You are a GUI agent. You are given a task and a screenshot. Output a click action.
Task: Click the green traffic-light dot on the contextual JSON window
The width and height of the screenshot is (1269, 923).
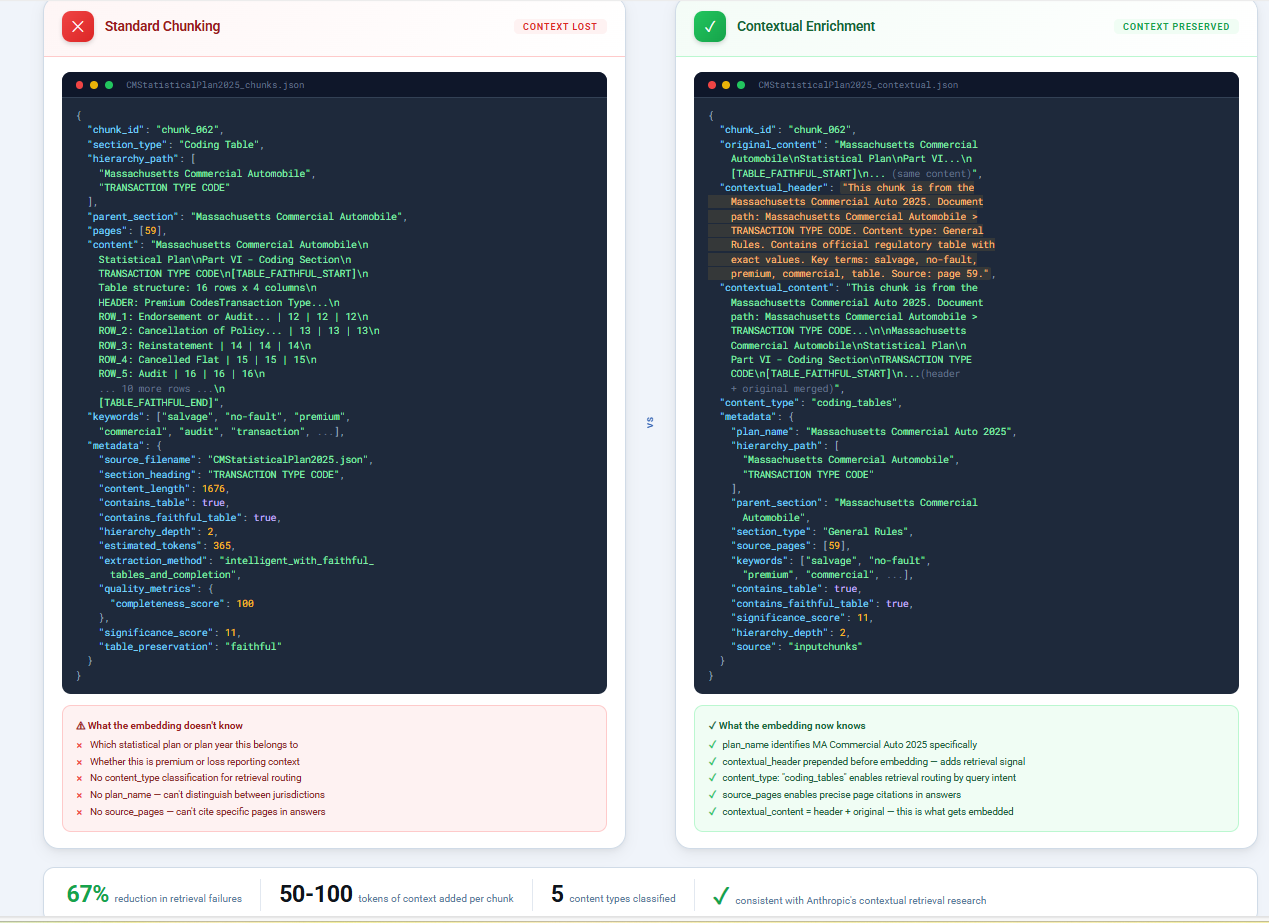click(x=741, y=85)
